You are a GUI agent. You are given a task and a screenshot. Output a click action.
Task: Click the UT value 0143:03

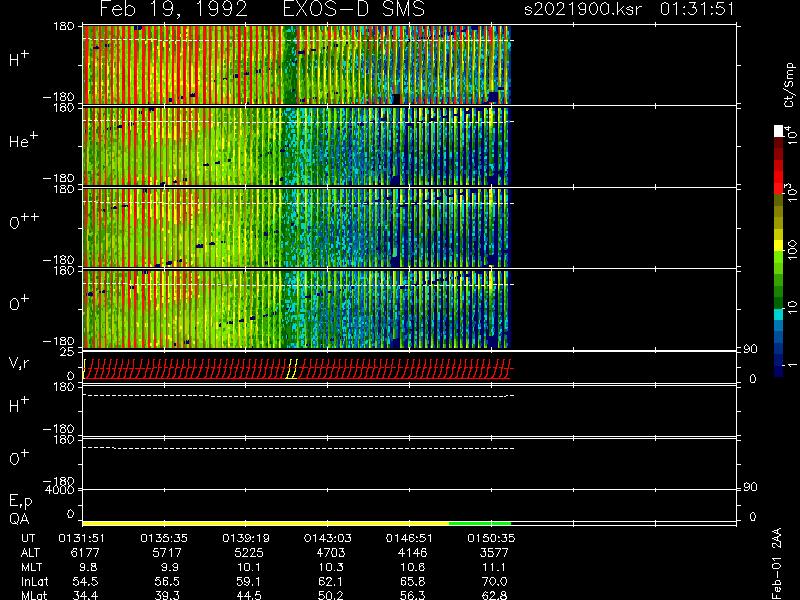click(x=328, y=538)
